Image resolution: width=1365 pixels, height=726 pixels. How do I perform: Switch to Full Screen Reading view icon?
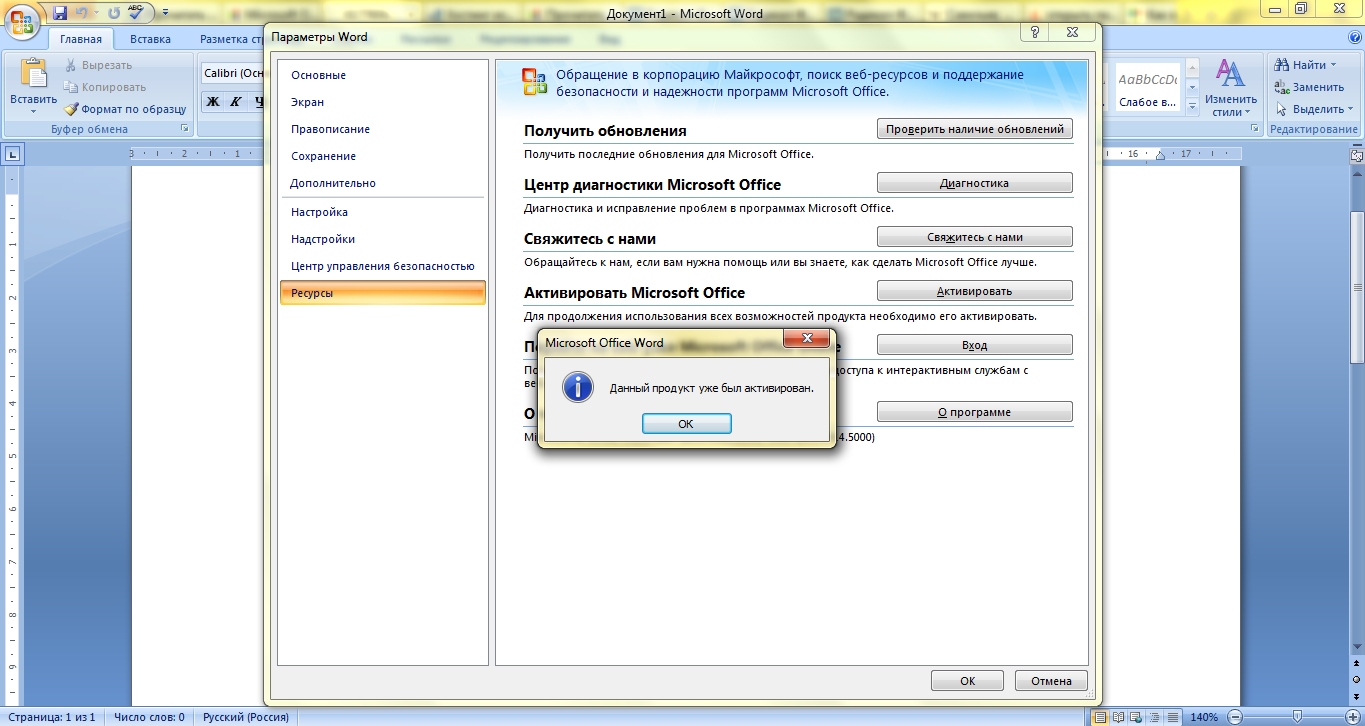[x=1118, y=717]
